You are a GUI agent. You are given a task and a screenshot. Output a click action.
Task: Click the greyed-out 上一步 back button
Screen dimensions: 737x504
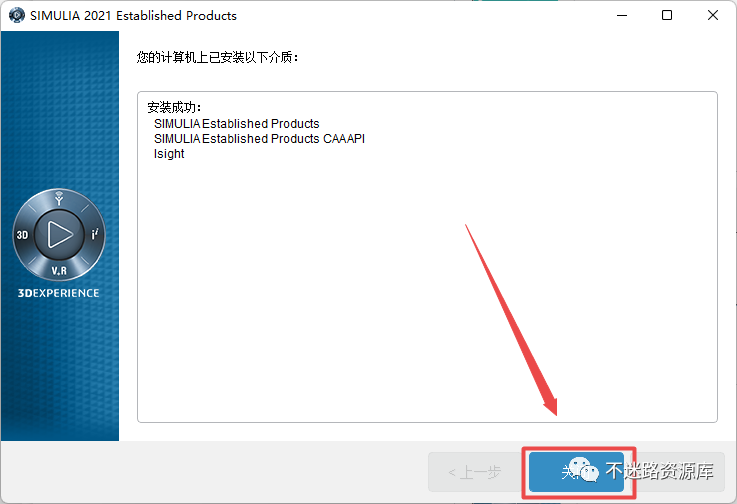click(475, 472)
